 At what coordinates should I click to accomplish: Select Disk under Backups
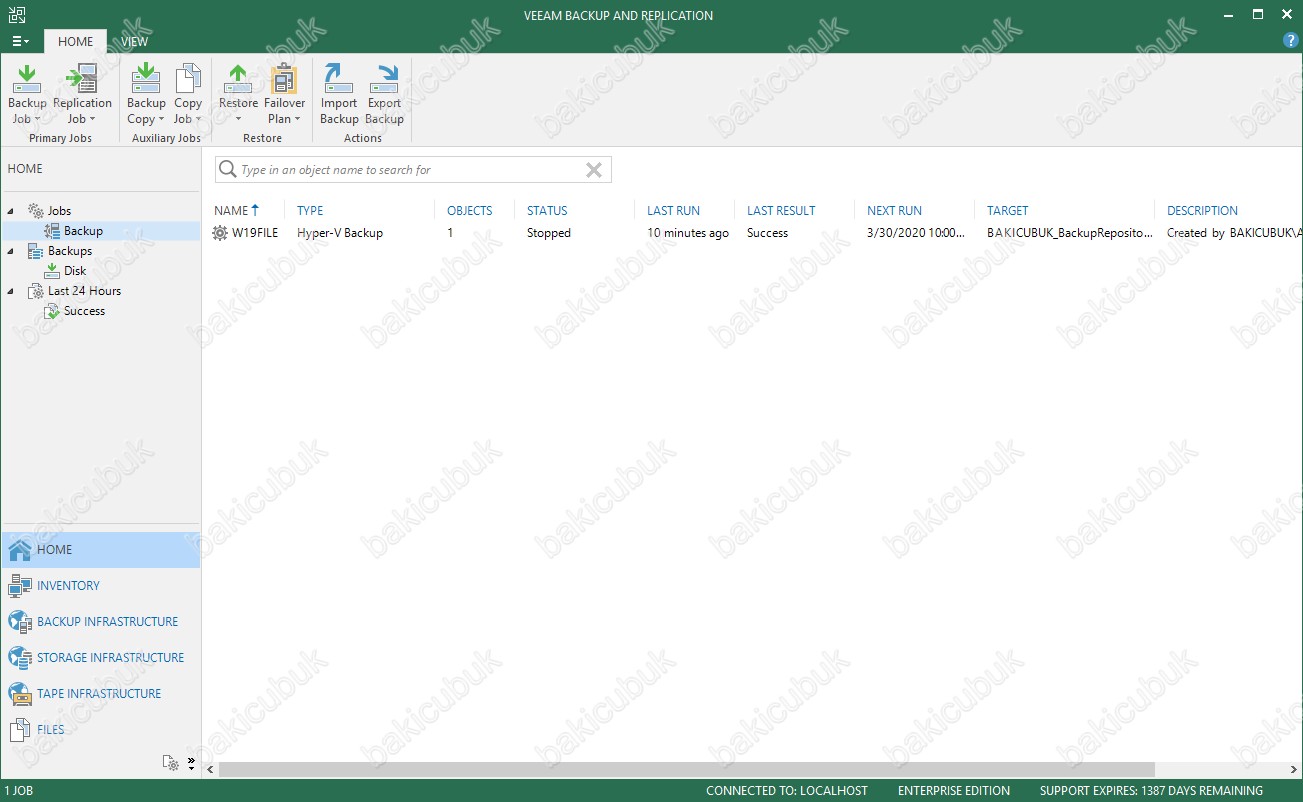coord(75,271)
